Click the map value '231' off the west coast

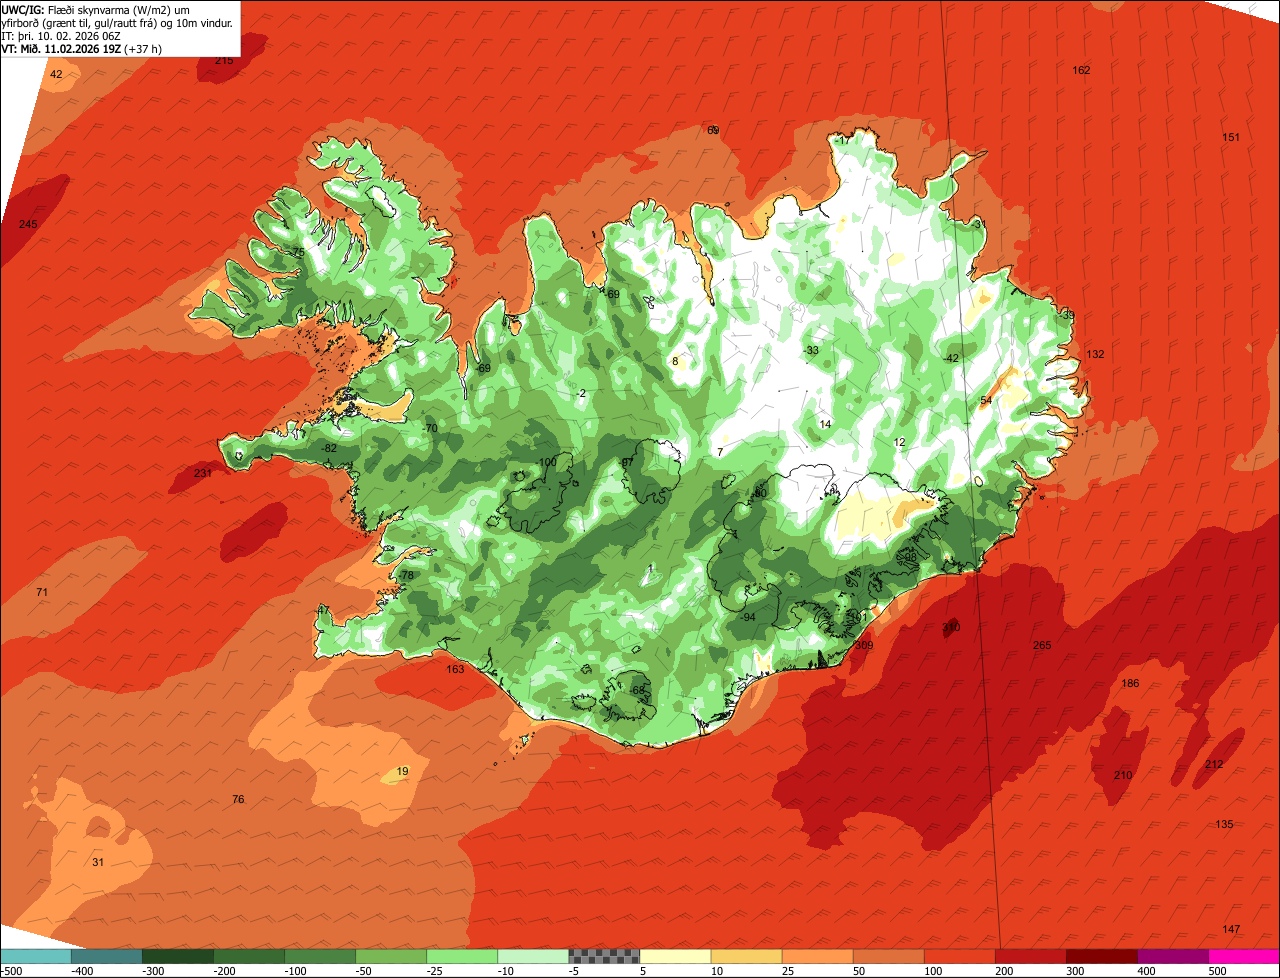click(203, 473)
